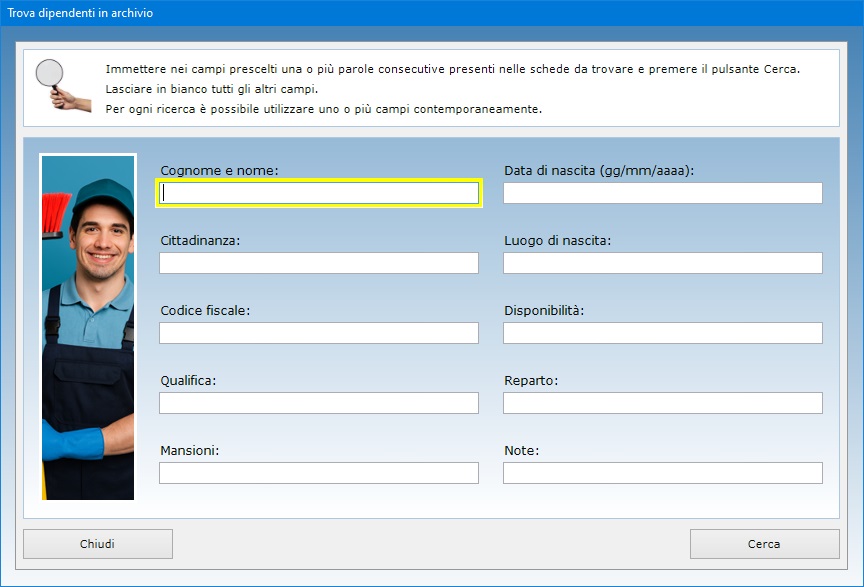Click inside the Note field

click(662, 473)
